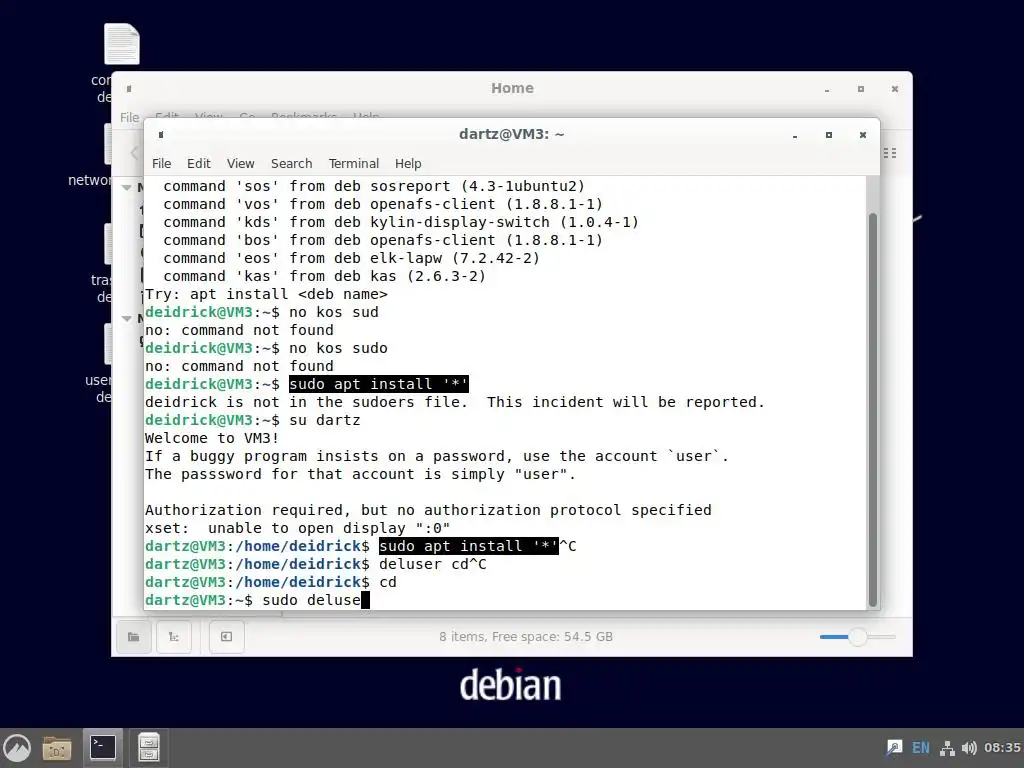The height and width of the screenshot is (768, 1024).
Task: Click the current 'sudo deluse' prompt line
Action: 257,600
